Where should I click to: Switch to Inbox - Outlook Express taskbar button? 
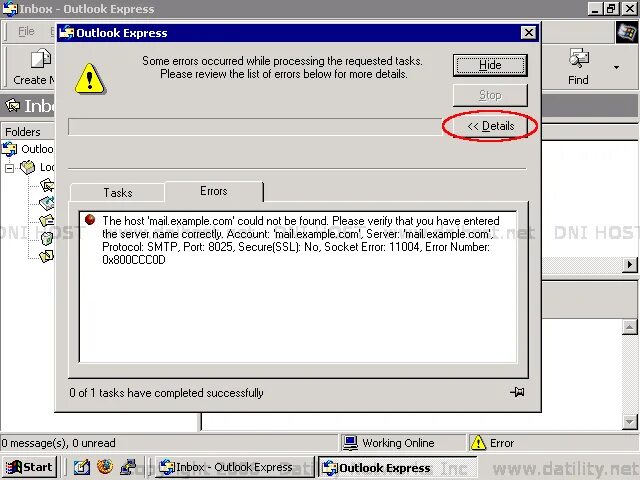click(x=234, y=467)
